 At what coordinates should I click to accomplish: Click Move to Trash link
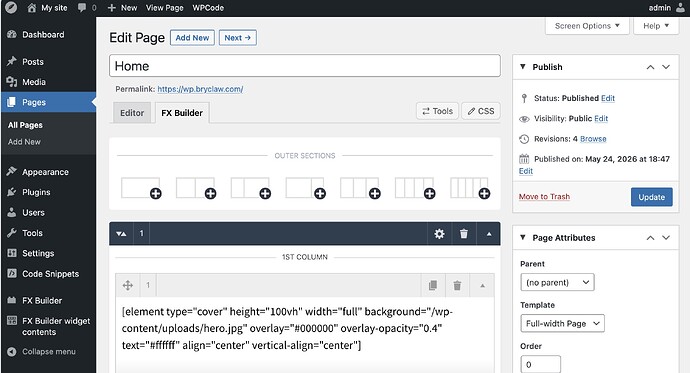(544, 197)
